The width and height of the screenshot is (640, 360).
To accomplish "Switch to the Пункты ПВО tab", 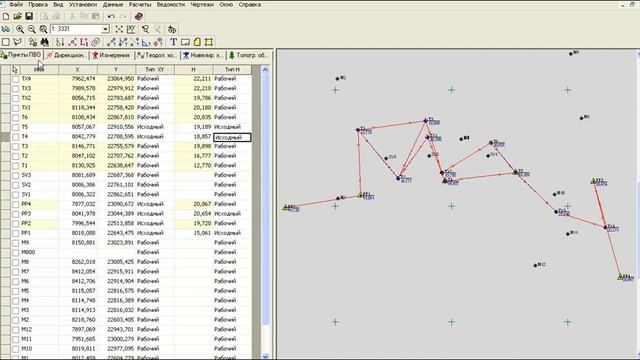I will pyautogui.click(x=21, y=55).
